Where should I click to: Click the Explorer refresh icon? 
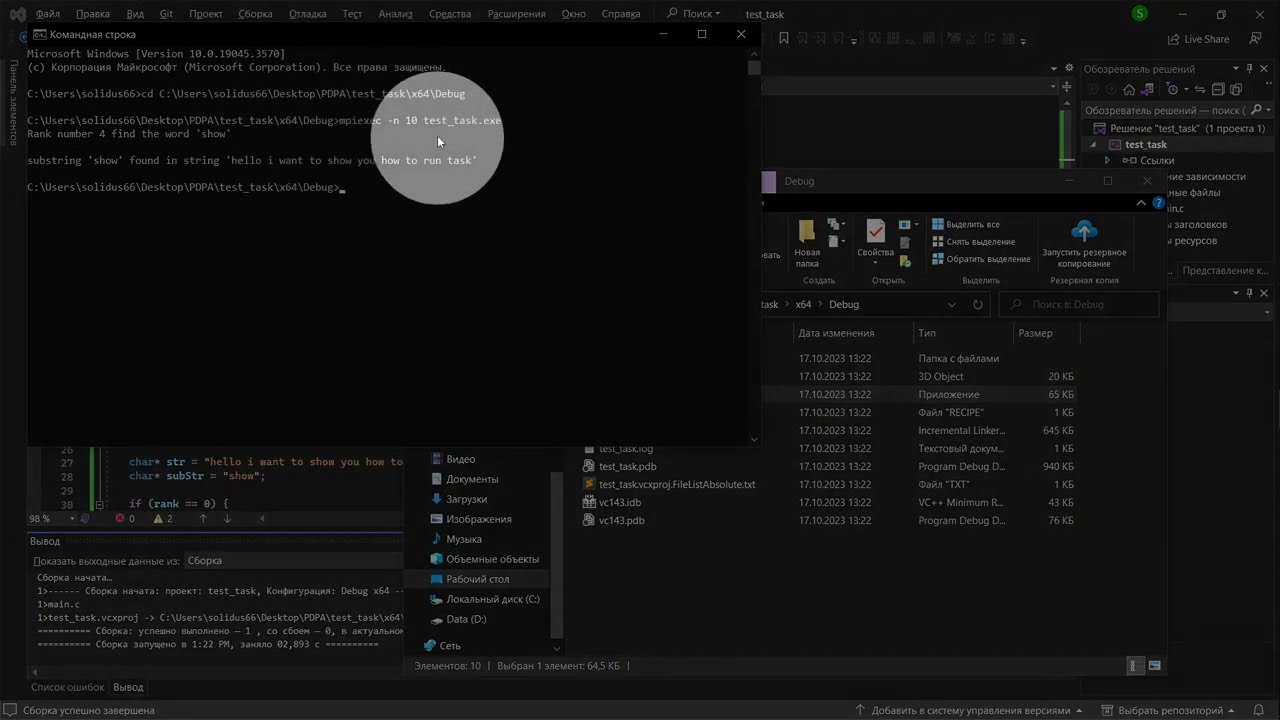(978, 305)
